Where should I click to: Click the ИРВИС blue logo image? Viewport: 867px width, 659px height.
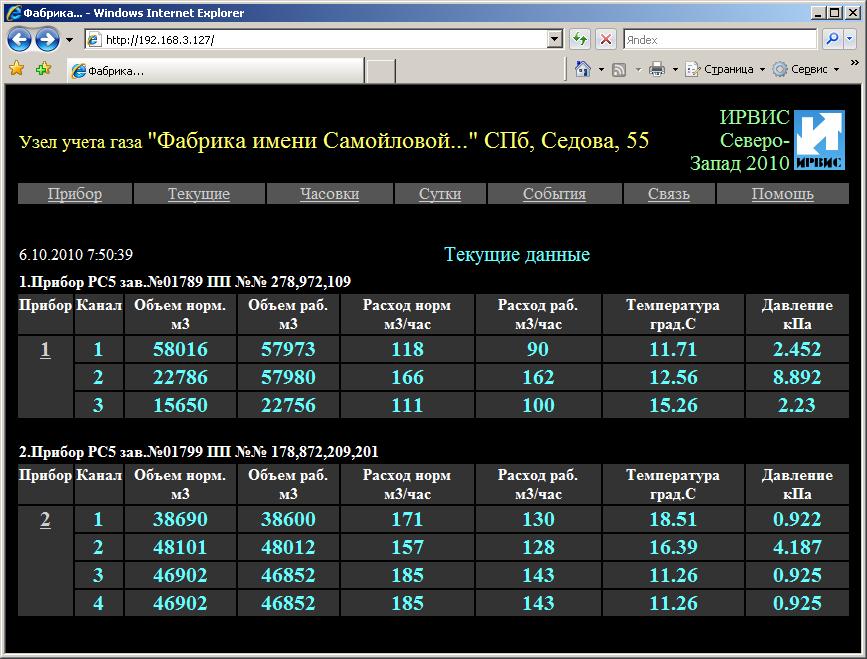[819, 140]
